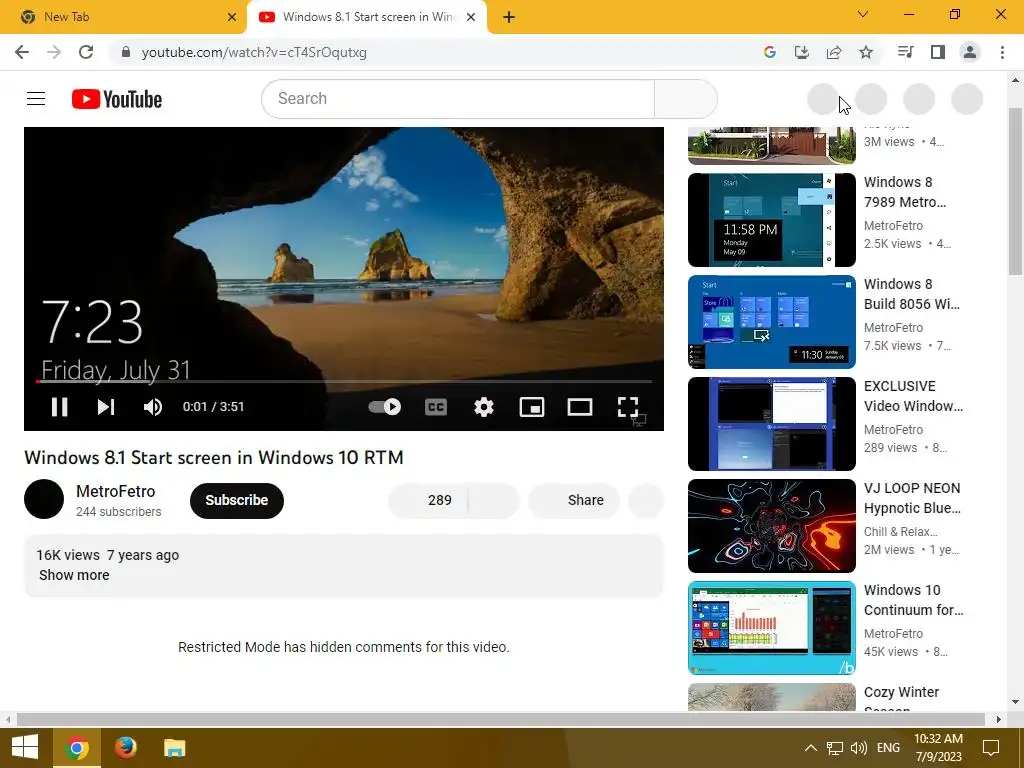
Task: Open taskbar volume control
Action: [859, 748]
